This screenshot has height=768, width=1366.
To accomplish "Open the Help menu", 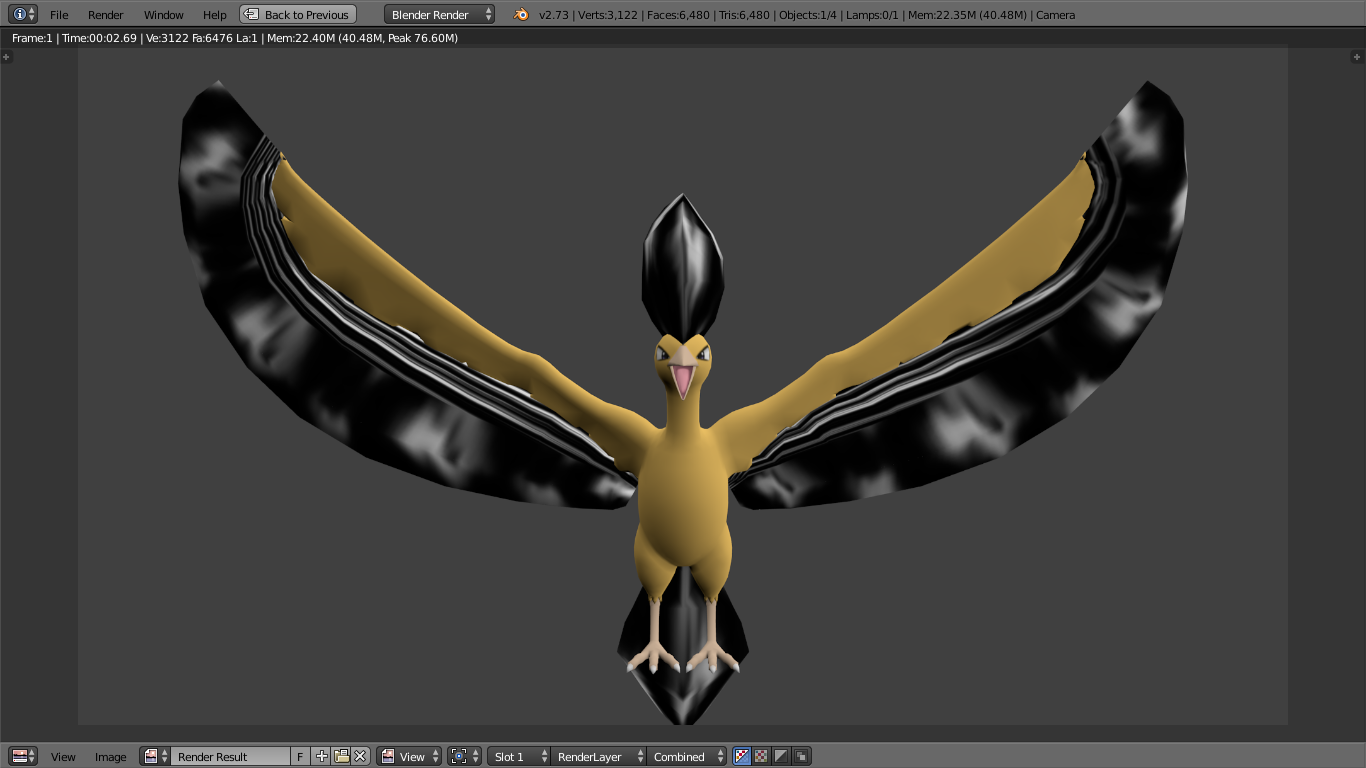I will pyautogui.click(x=215, y=15).
